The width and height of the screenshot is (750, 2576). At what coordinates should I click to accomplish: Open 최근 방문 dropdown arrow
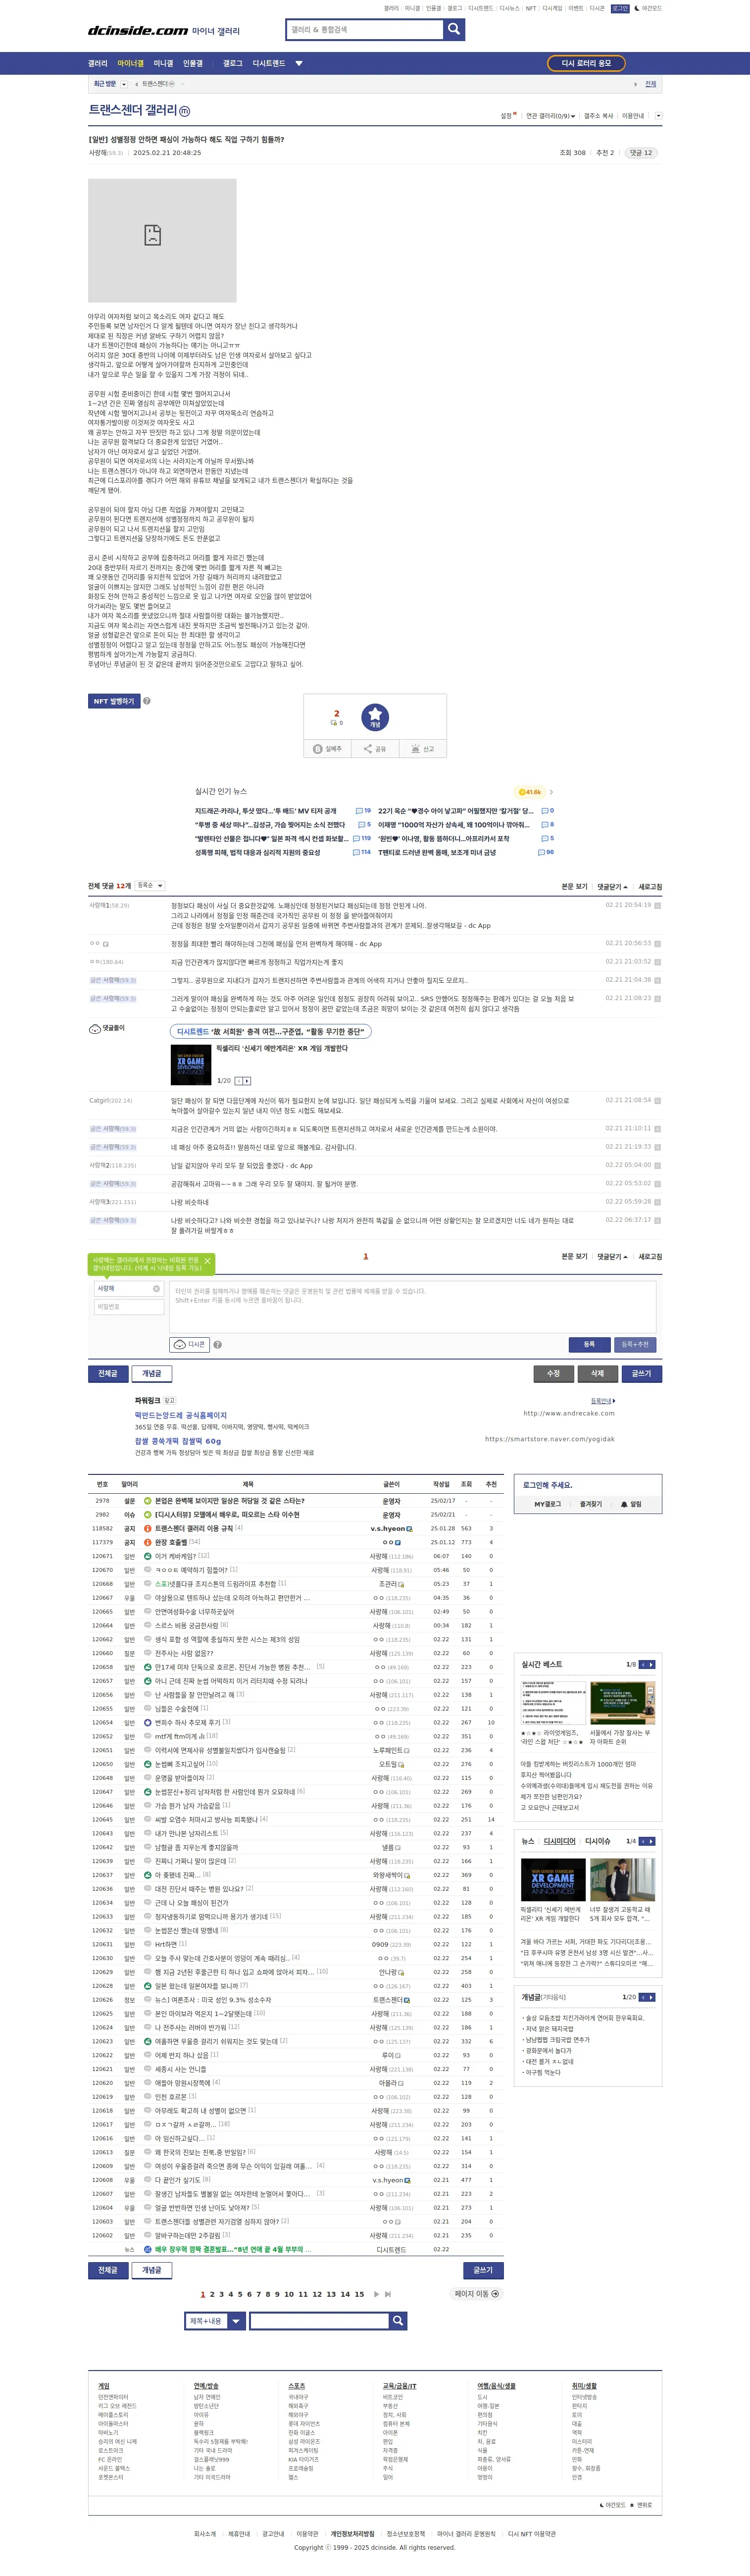tap(125, 84)
